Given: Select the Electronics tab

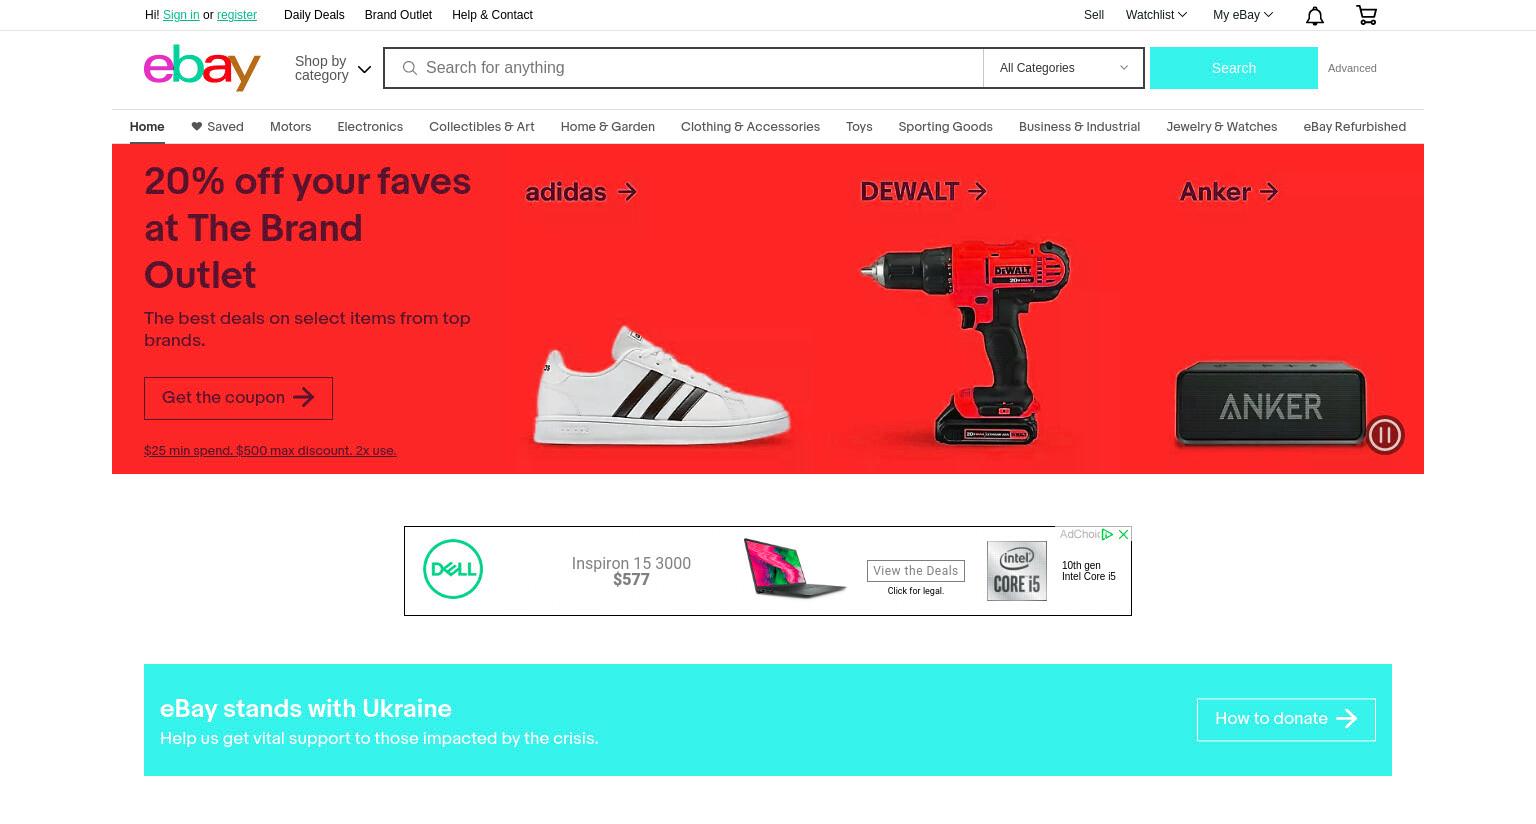Looking at the screenshot, I should point(370,127).
